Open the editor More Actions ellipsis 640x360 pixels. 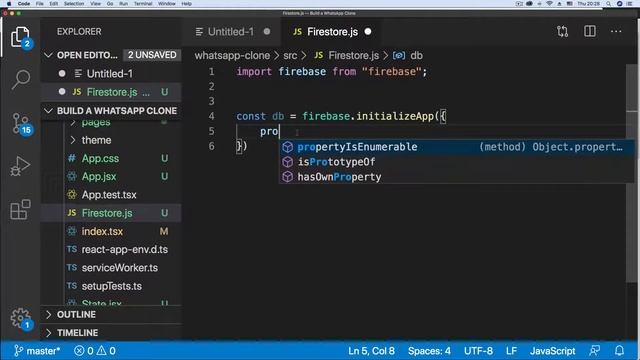pos(616,31)
